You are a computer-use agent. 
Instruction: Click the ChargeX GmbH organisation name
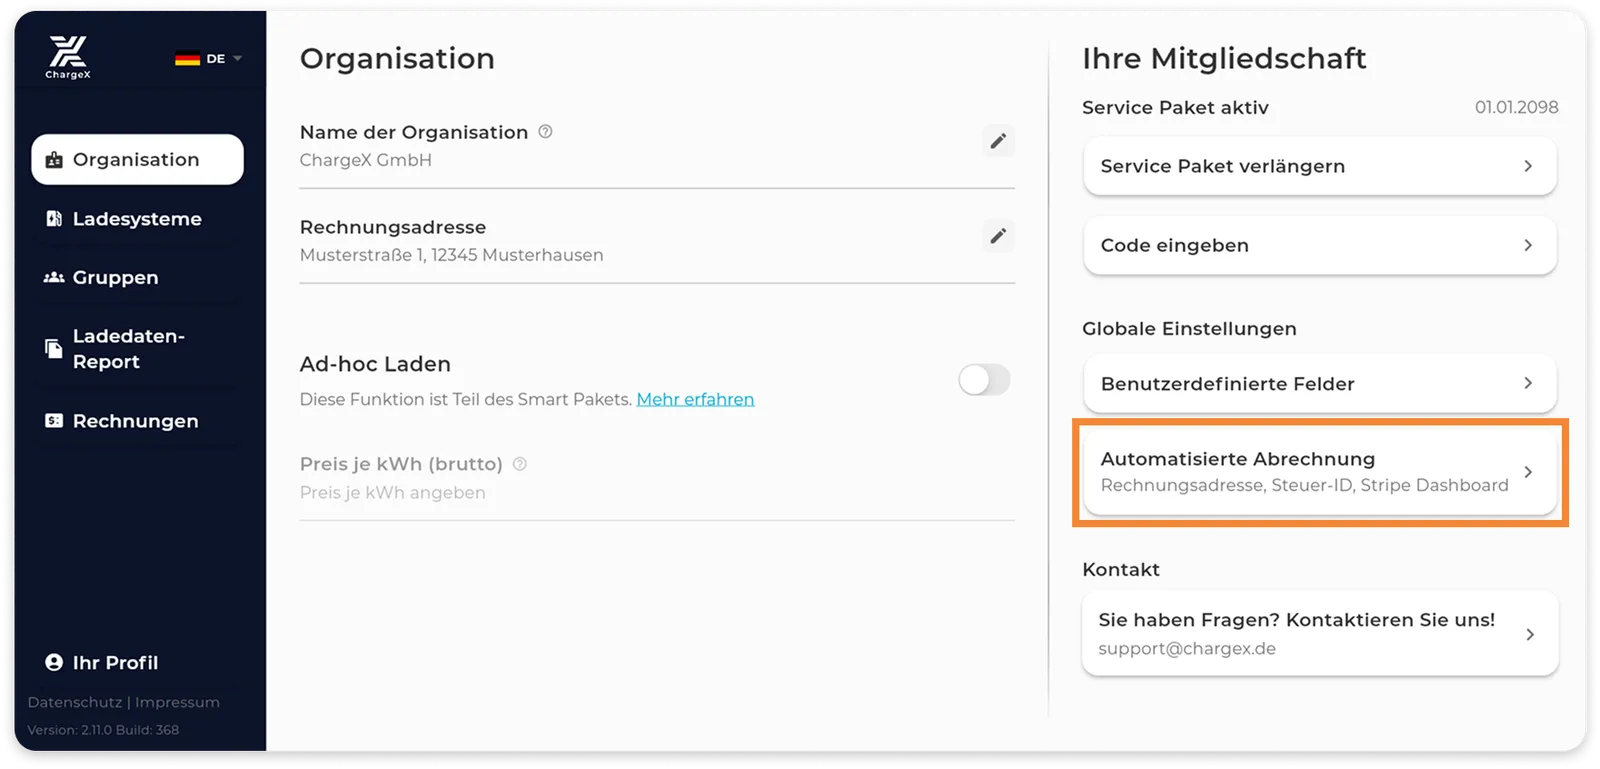(366, 160)
